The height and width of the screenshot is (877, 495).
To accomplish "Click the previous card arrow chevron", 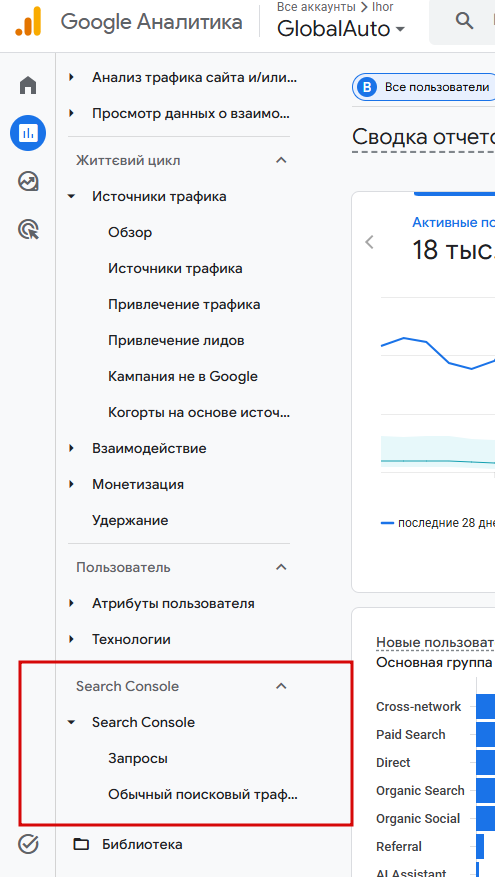I will coord(369,242).
